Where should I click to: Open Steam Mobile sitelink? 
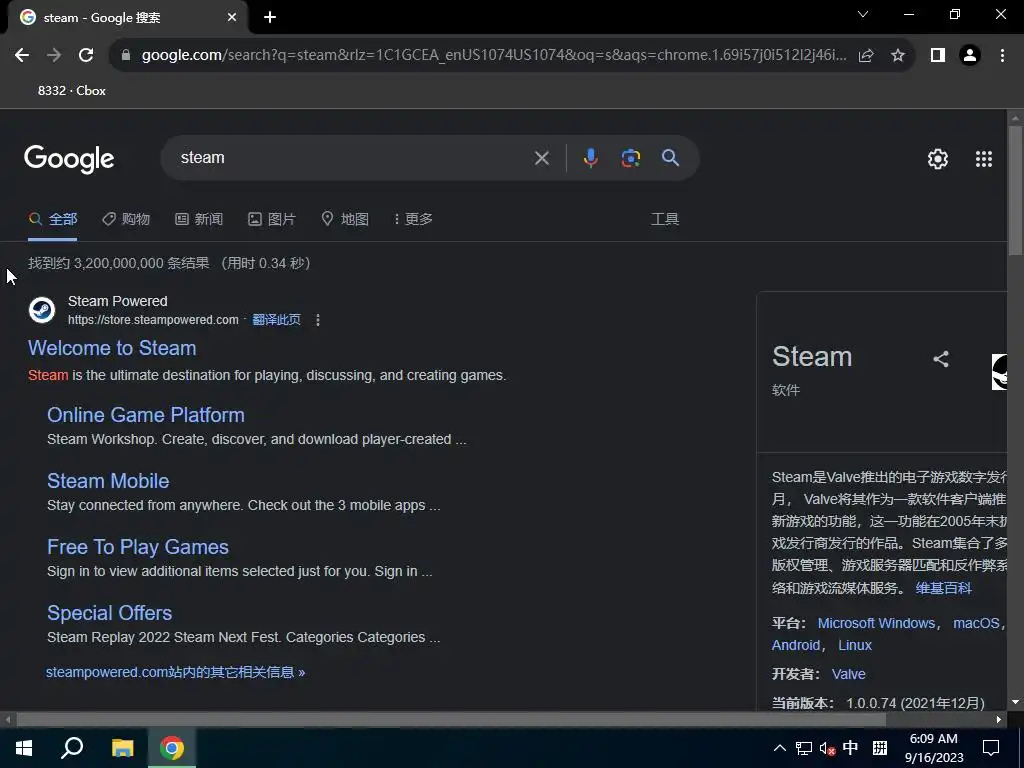click(108, 481)
